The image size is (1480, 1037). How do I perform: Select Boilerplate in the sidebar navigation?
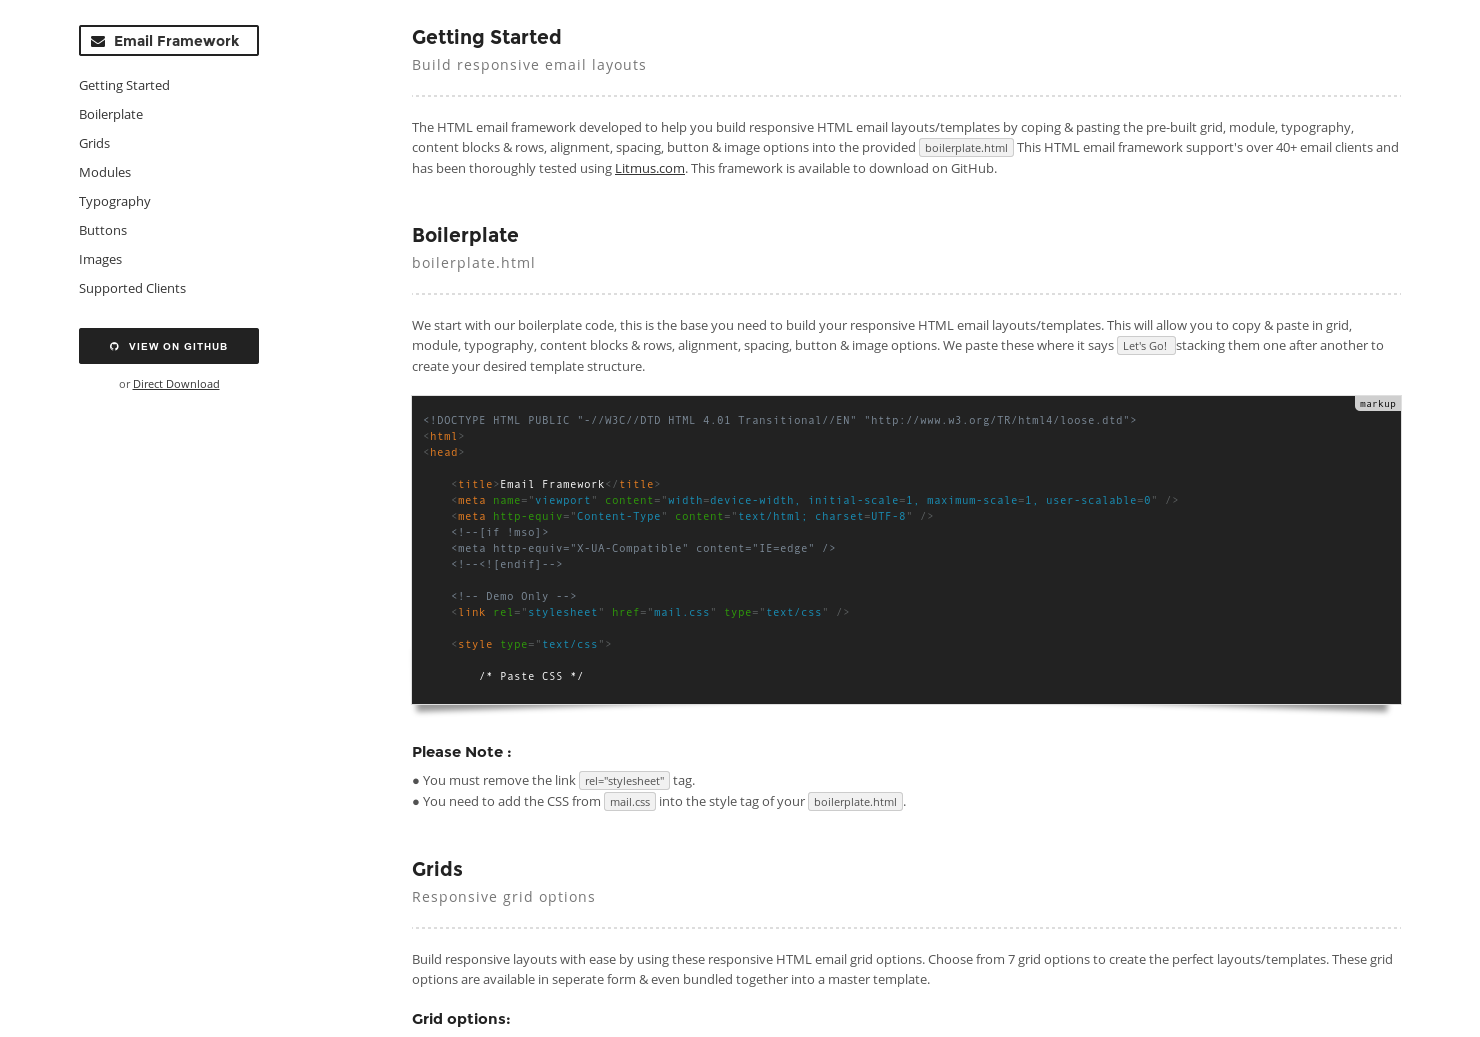[x=110, y=114]
